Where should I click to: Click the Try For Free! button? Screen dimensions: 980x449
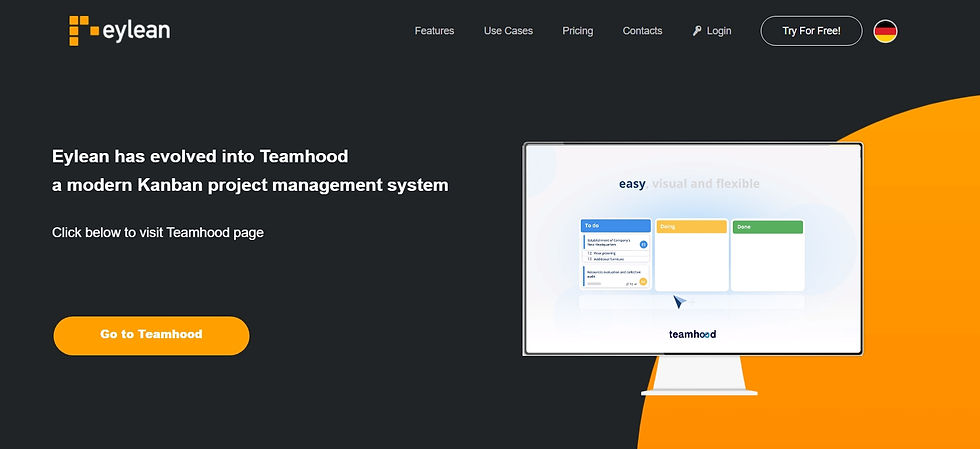pos(811,31)
